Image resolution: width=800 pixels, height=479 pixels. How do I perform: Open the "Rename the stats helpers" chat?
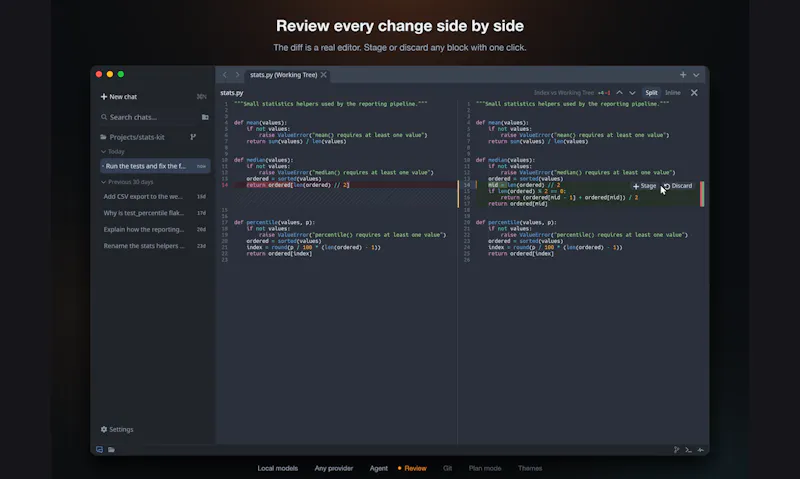[155, 245]
